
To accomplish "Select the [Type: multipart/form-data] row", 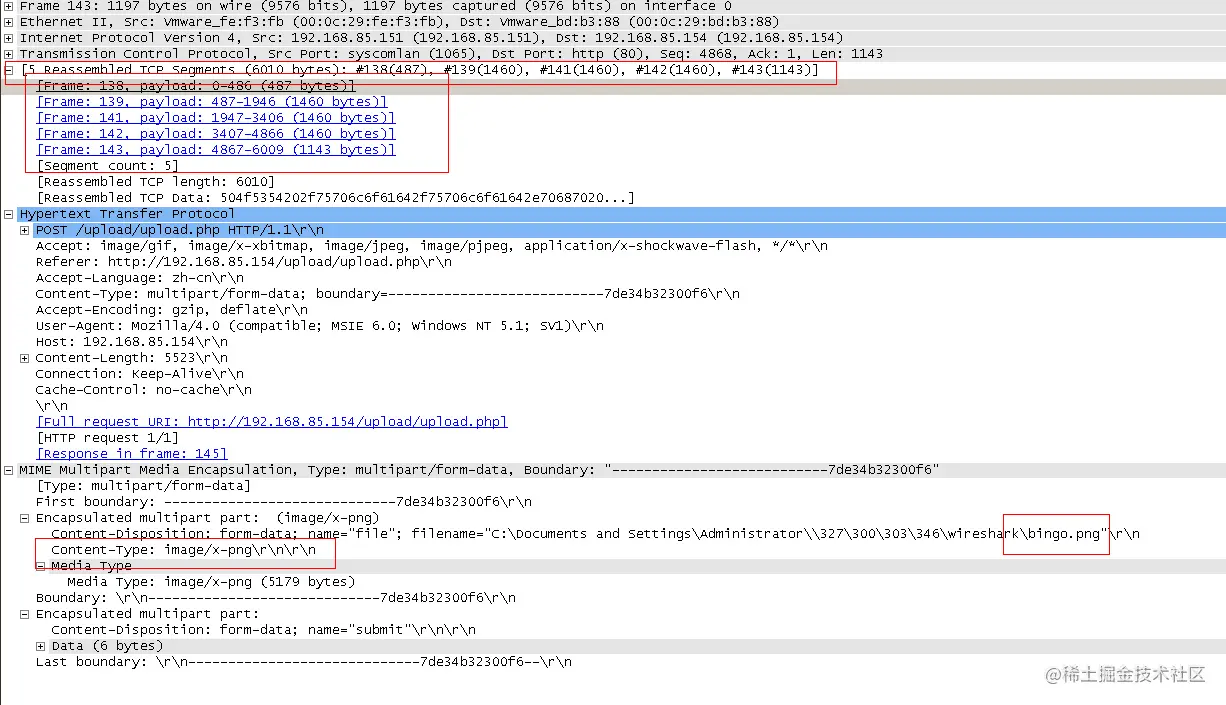I will 144,486.
